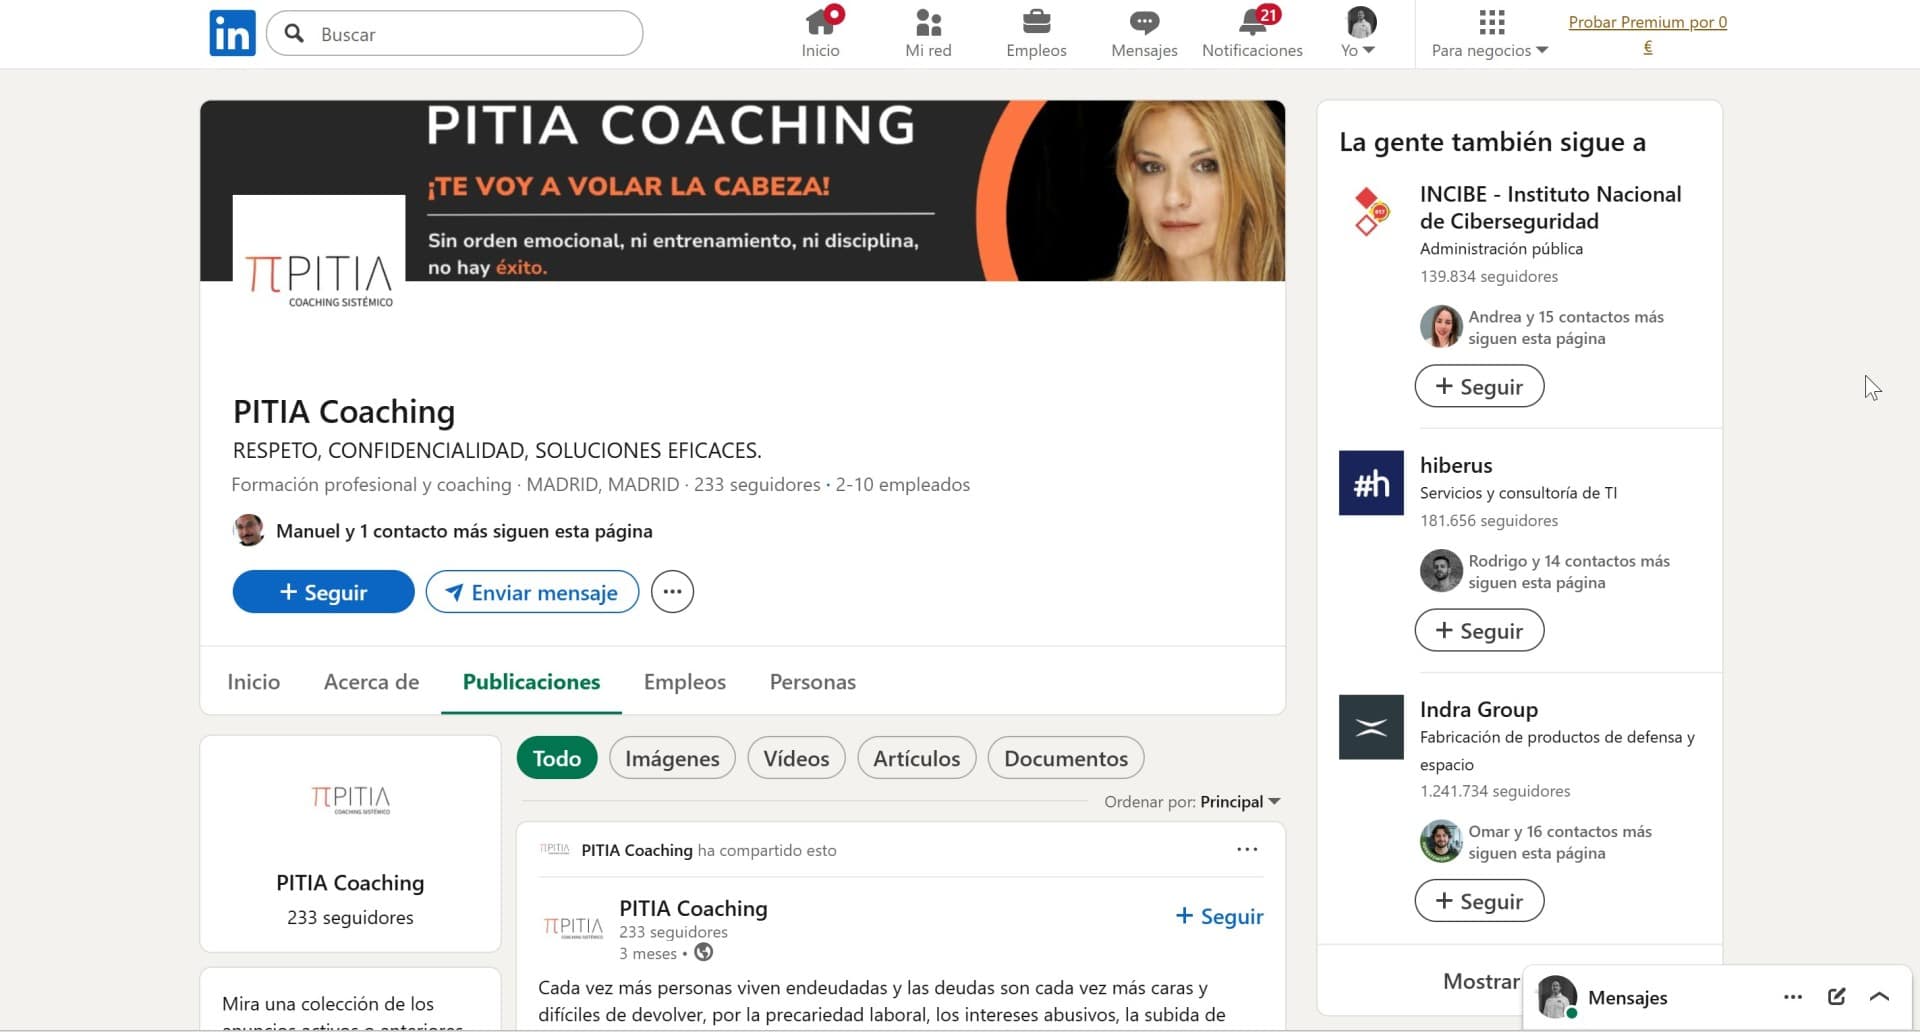Click the Enviar mensaje button
This screenshot has width=1920, height=1032.
532,592
